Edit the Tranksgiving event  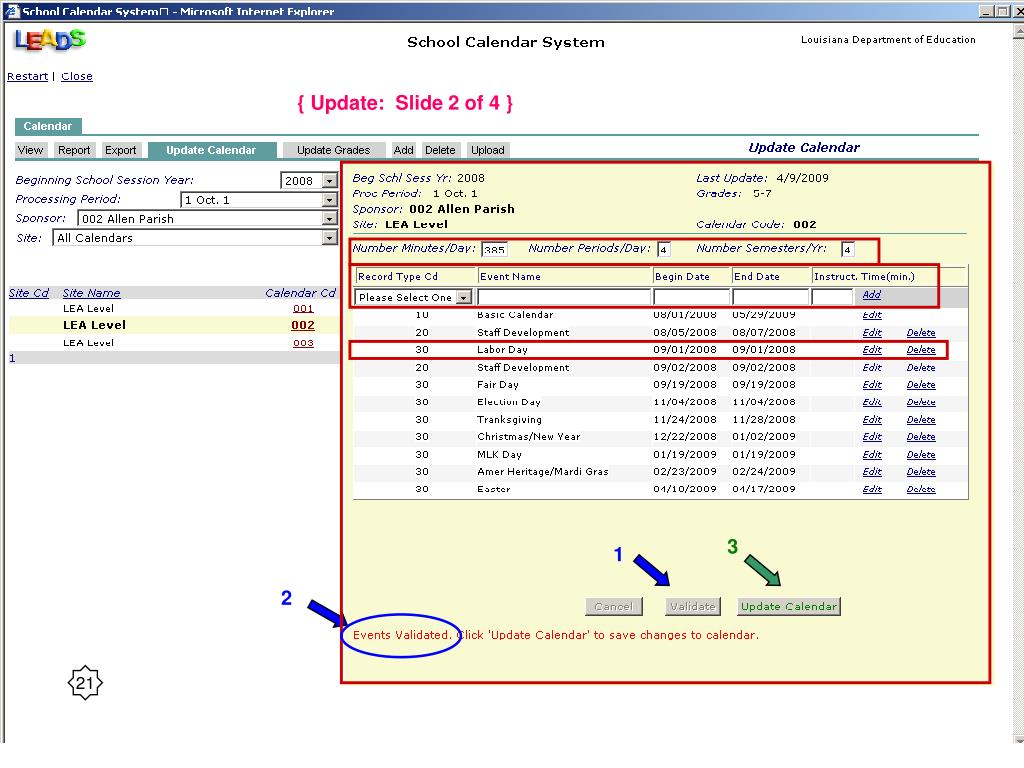pos(872,420)
